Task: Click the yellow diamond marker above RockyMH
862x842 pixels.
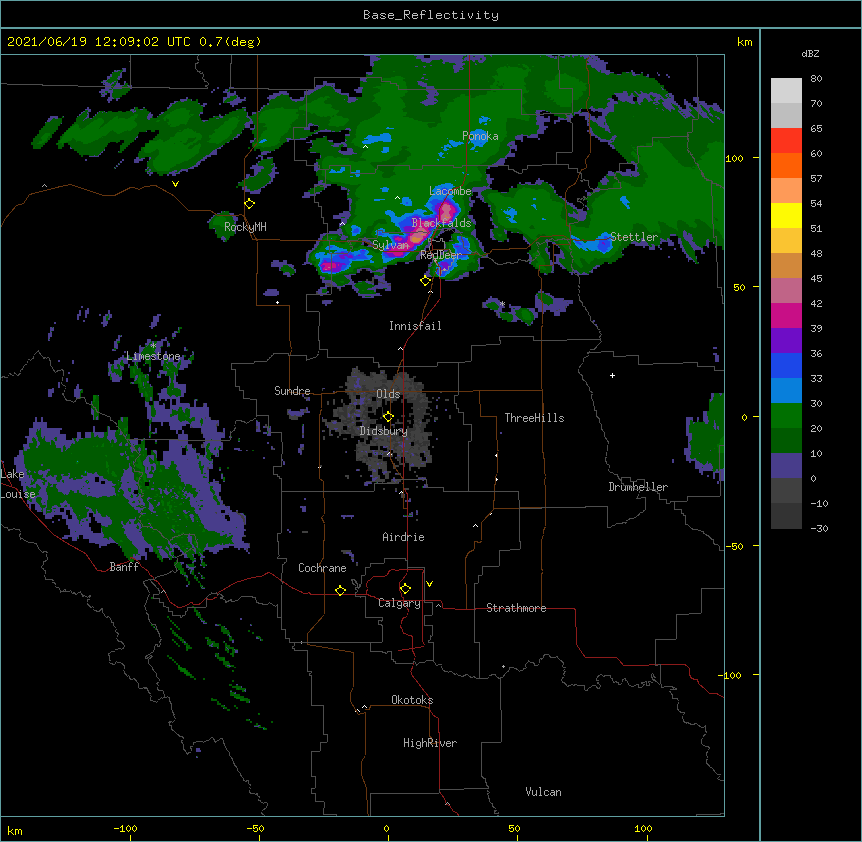Action: point(249,204)
